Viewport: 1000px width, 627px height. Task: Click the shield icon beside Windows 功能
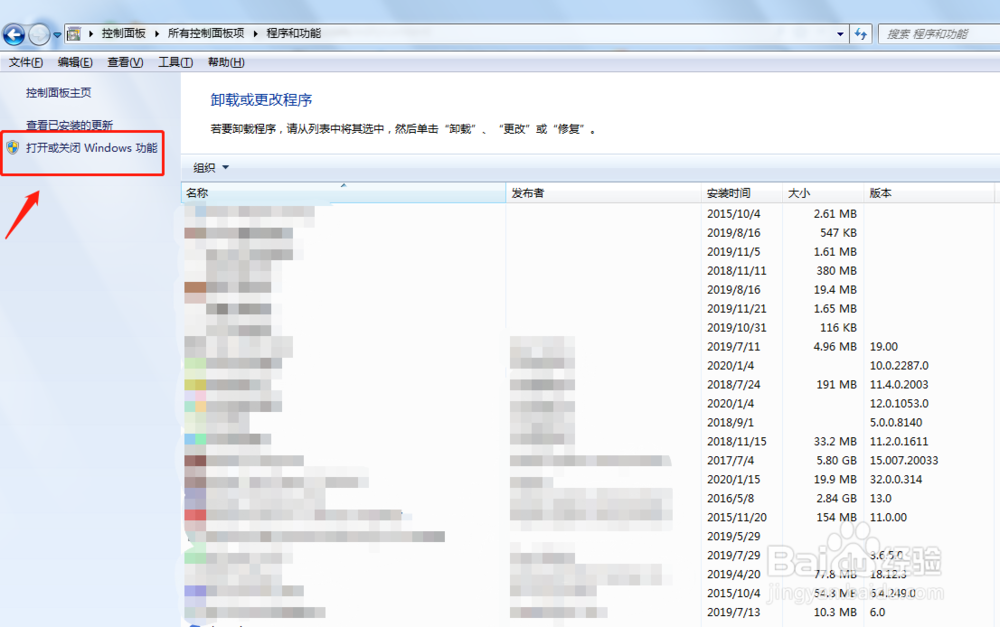13,148
